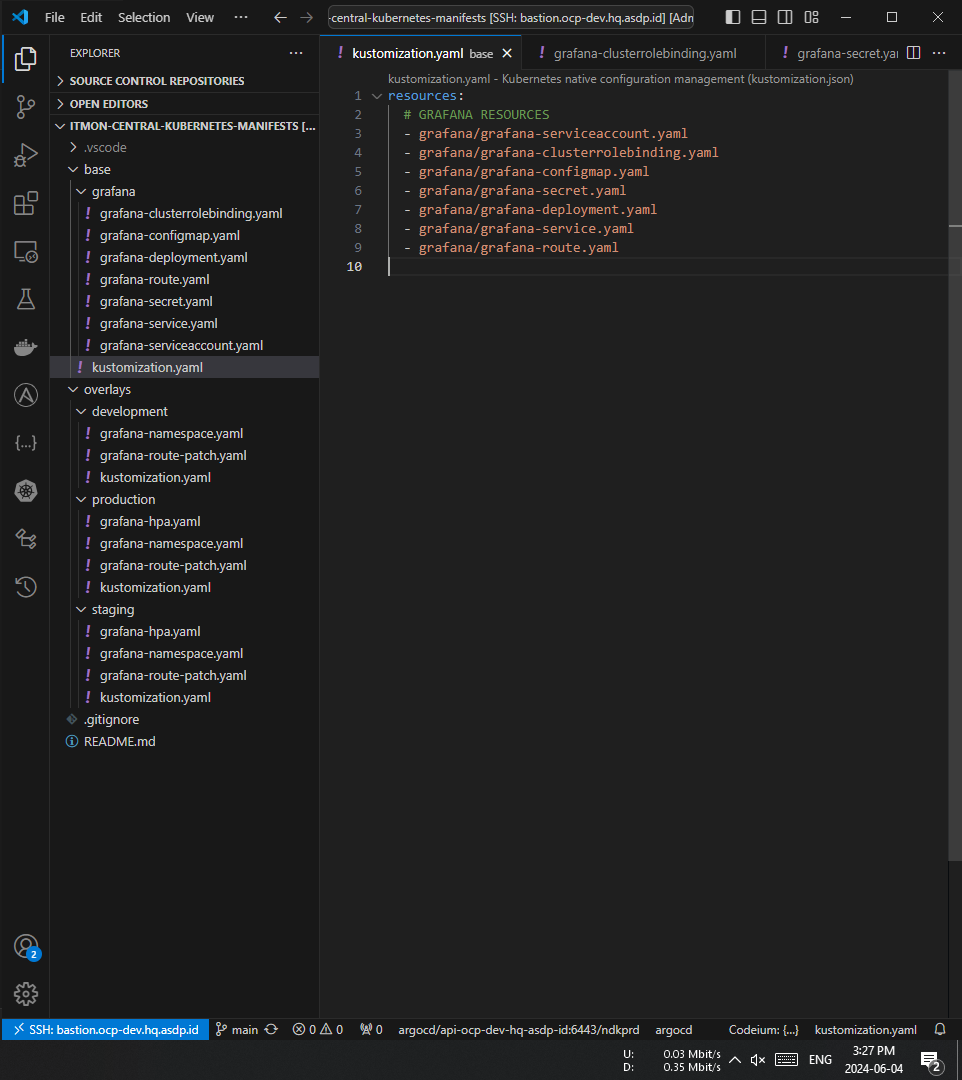
Task: Open the Timeline history view icon
Action: (25, 587)
